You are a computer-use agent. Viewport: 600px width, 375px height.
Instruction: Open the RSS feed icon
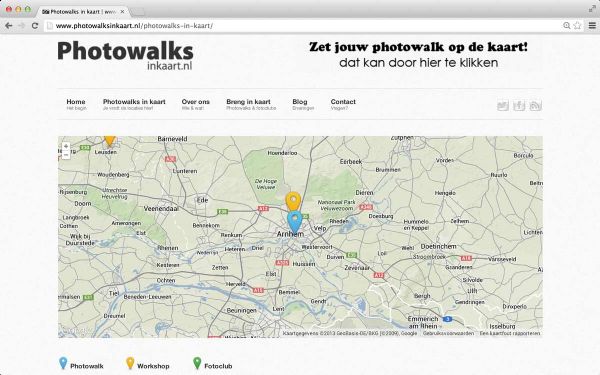coord(535,105)
